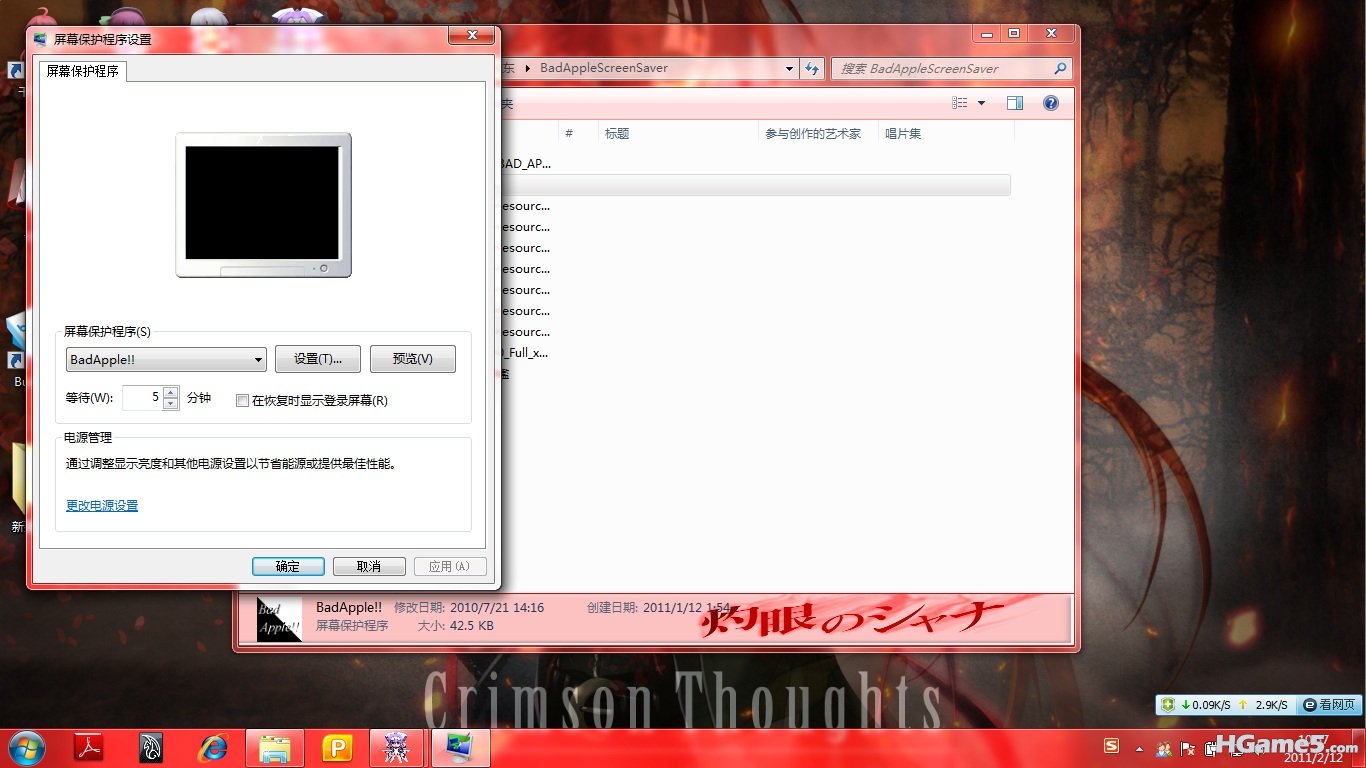Open the orange P app on the taskbar
Image resolution: width=1366 pixels, height=768 pixels.
point(337,748)
